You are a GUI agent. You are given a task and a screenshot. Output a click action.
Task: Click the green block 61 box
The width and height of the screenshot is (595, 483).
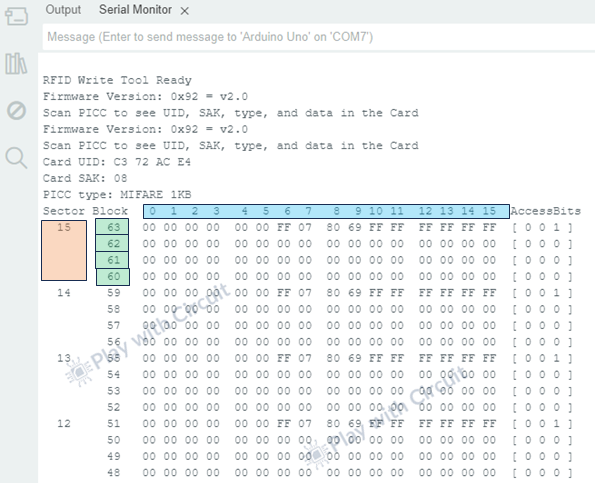click(112, 260)
